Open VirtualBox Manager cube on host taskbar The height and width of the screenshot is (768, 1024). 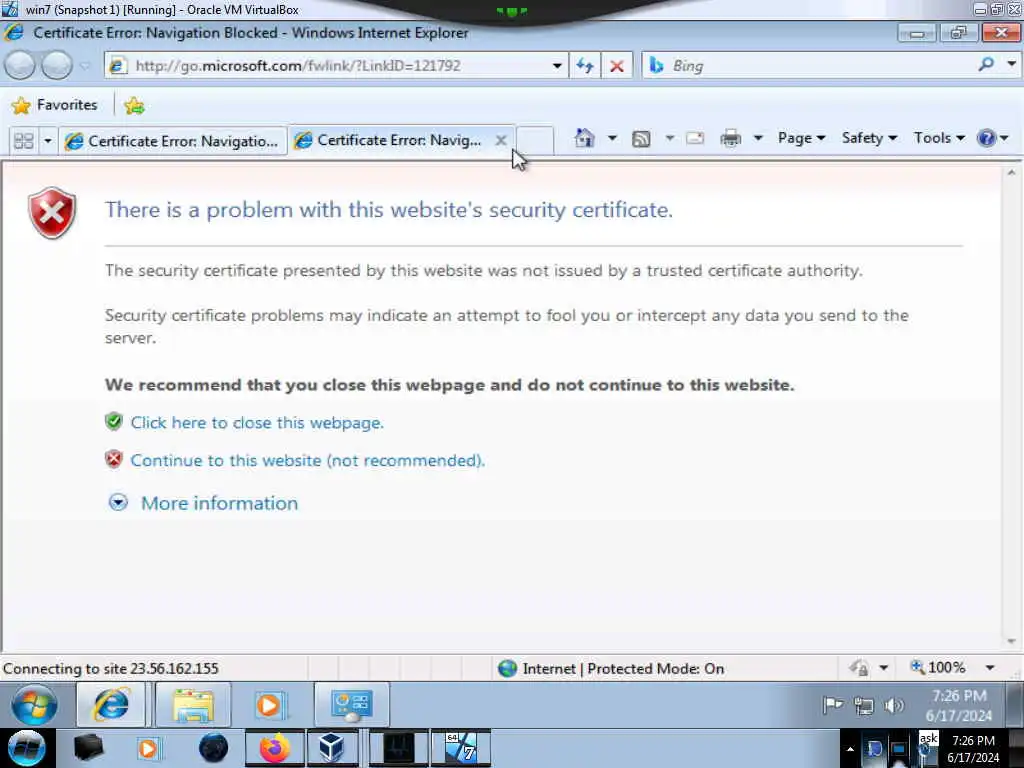pyautogui.click(x=331, y=748)
